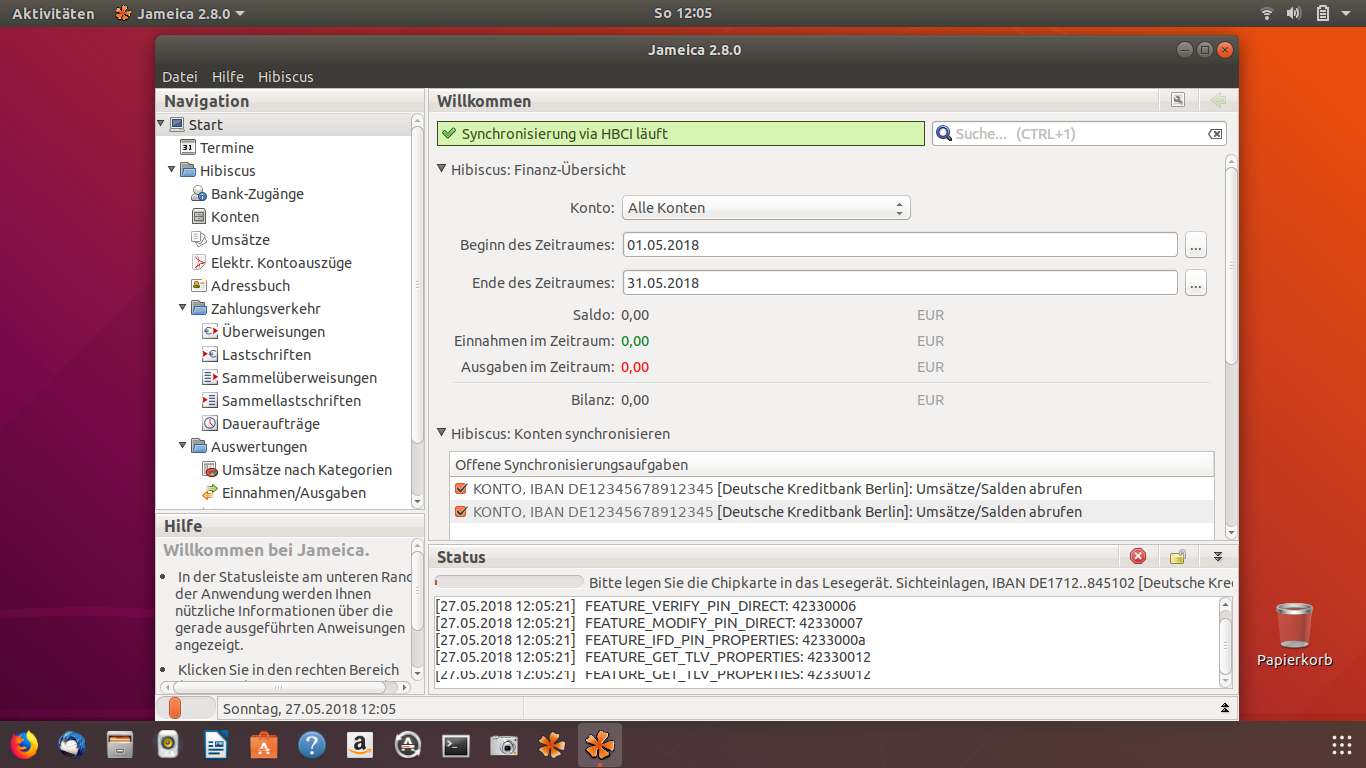Select Überweisungen in the navigation tree

pos(273,332)
